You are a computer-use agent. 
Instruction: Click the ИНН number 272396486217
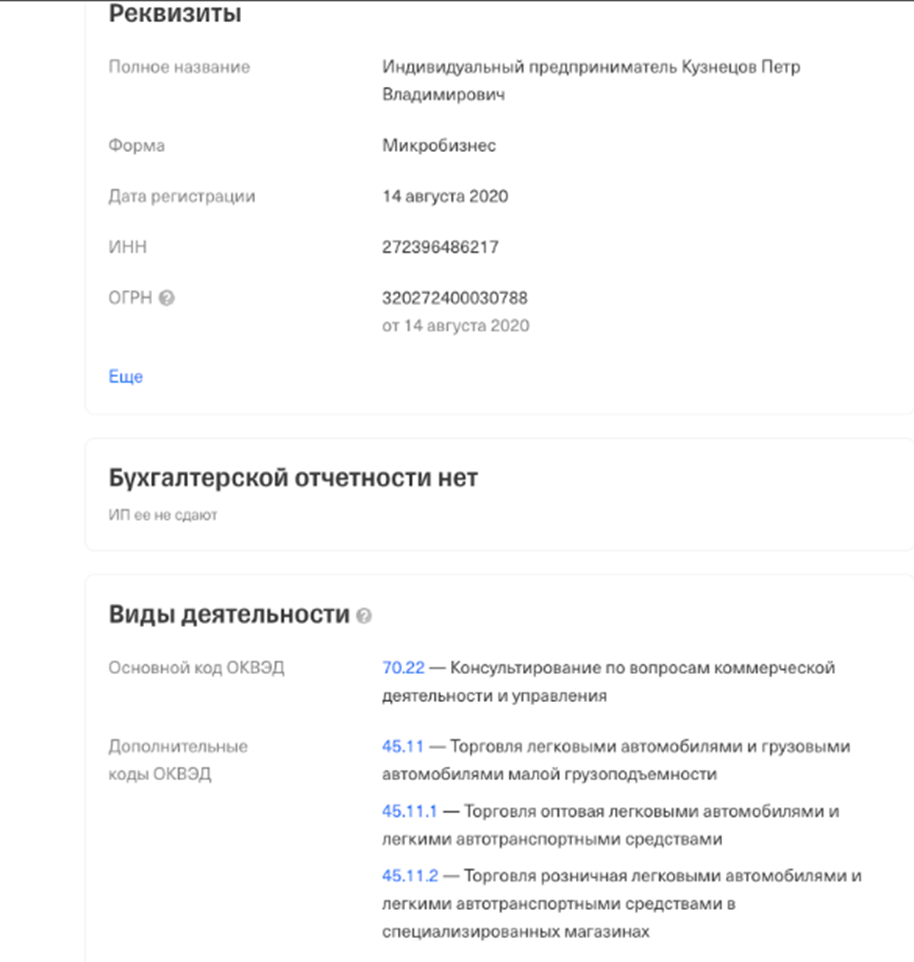(x=440, y=247)
